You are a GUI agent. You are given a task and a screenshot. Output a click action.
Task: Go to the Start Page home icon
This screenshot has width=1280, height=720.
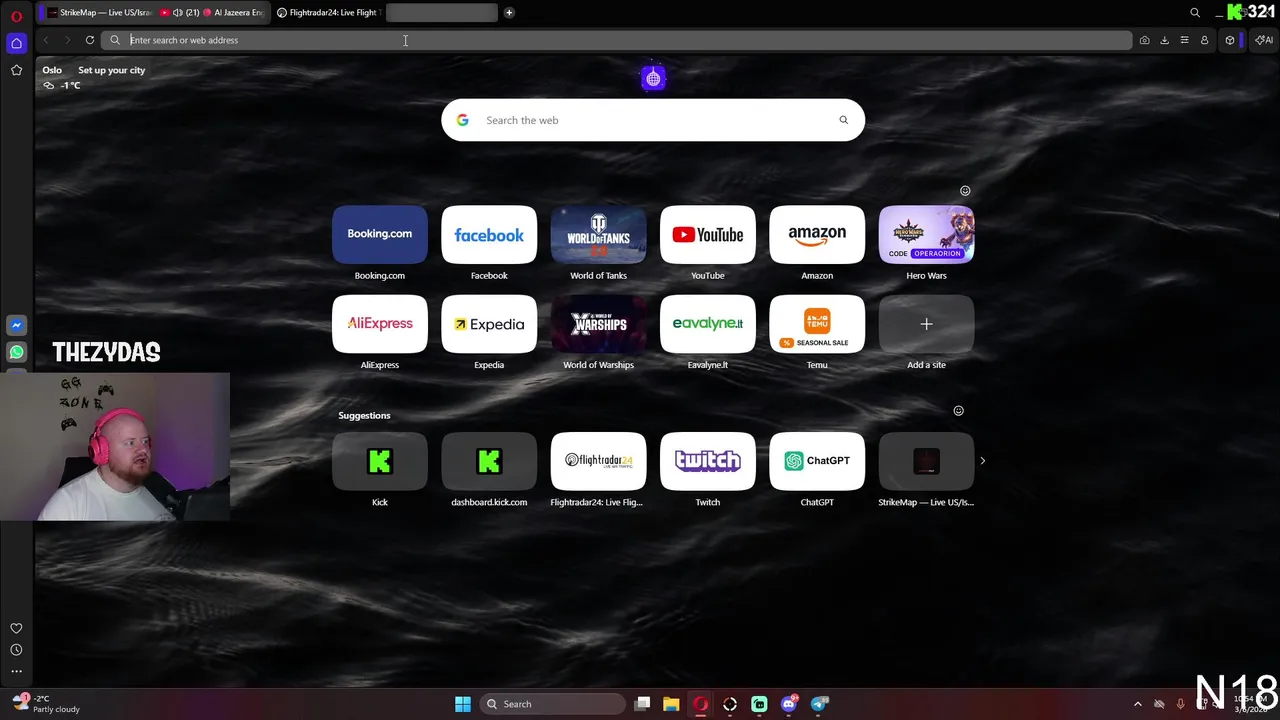click(x=16, y=43)
